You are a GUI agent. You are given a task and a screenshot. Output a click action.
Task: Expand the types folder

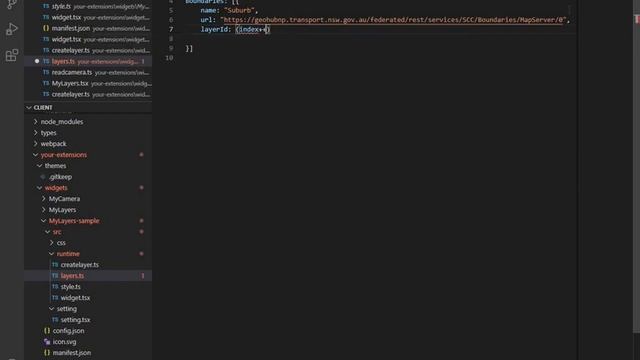[x=88, y=133]
